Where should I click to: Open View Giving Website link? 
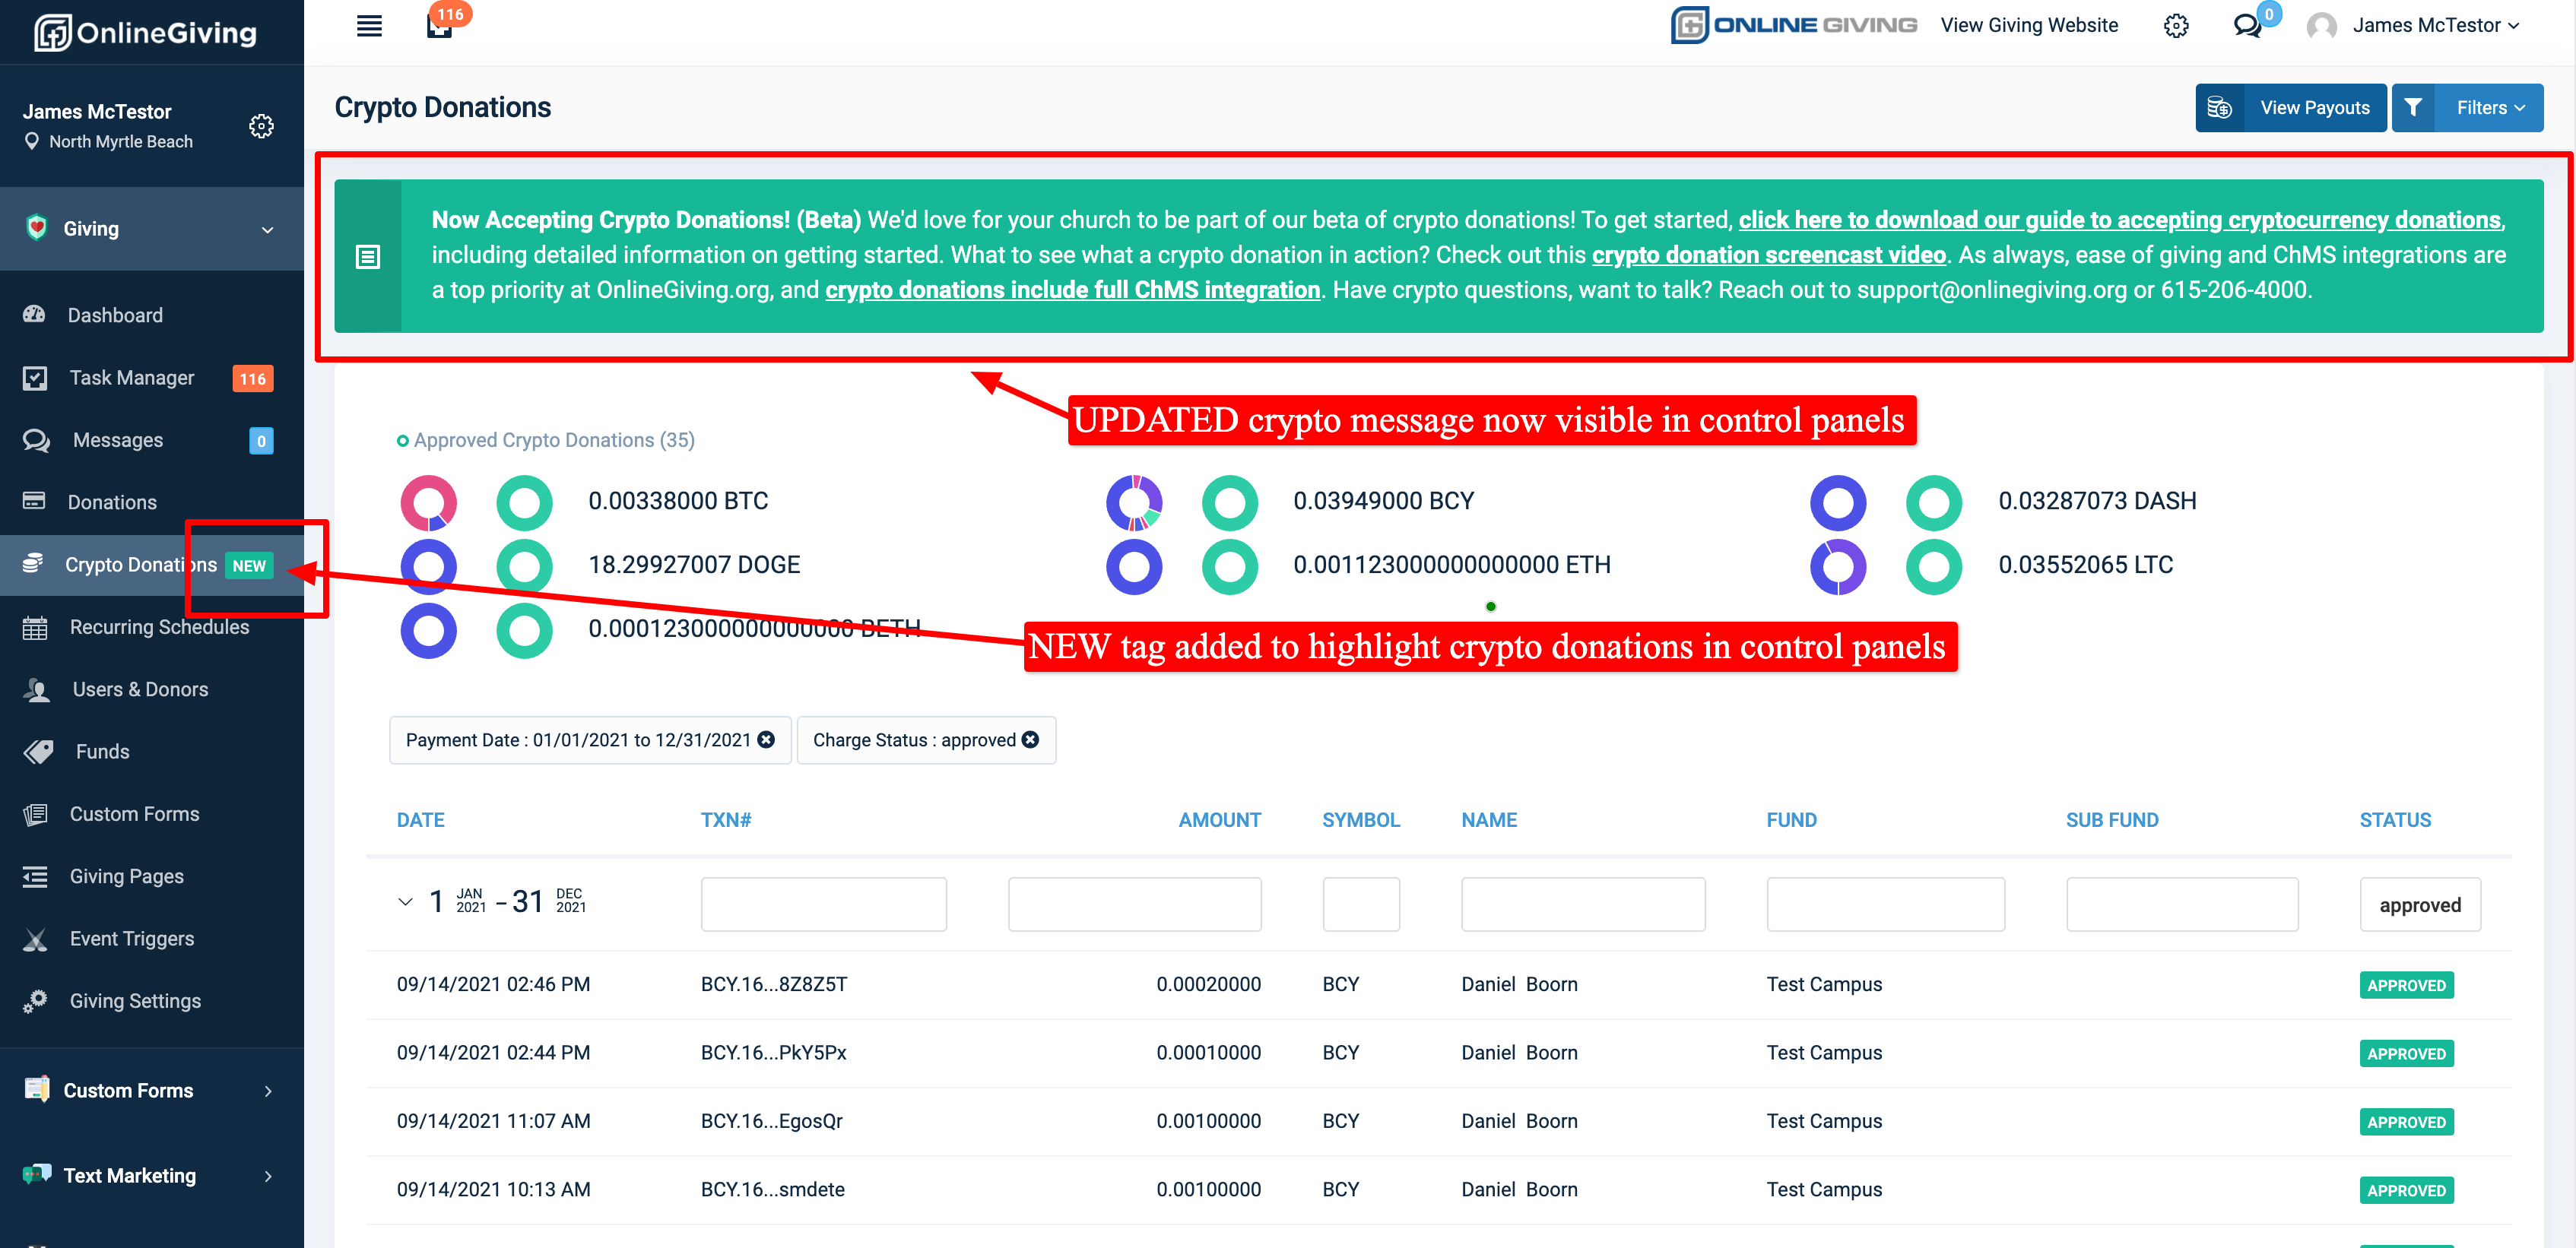click(2029, 26)
